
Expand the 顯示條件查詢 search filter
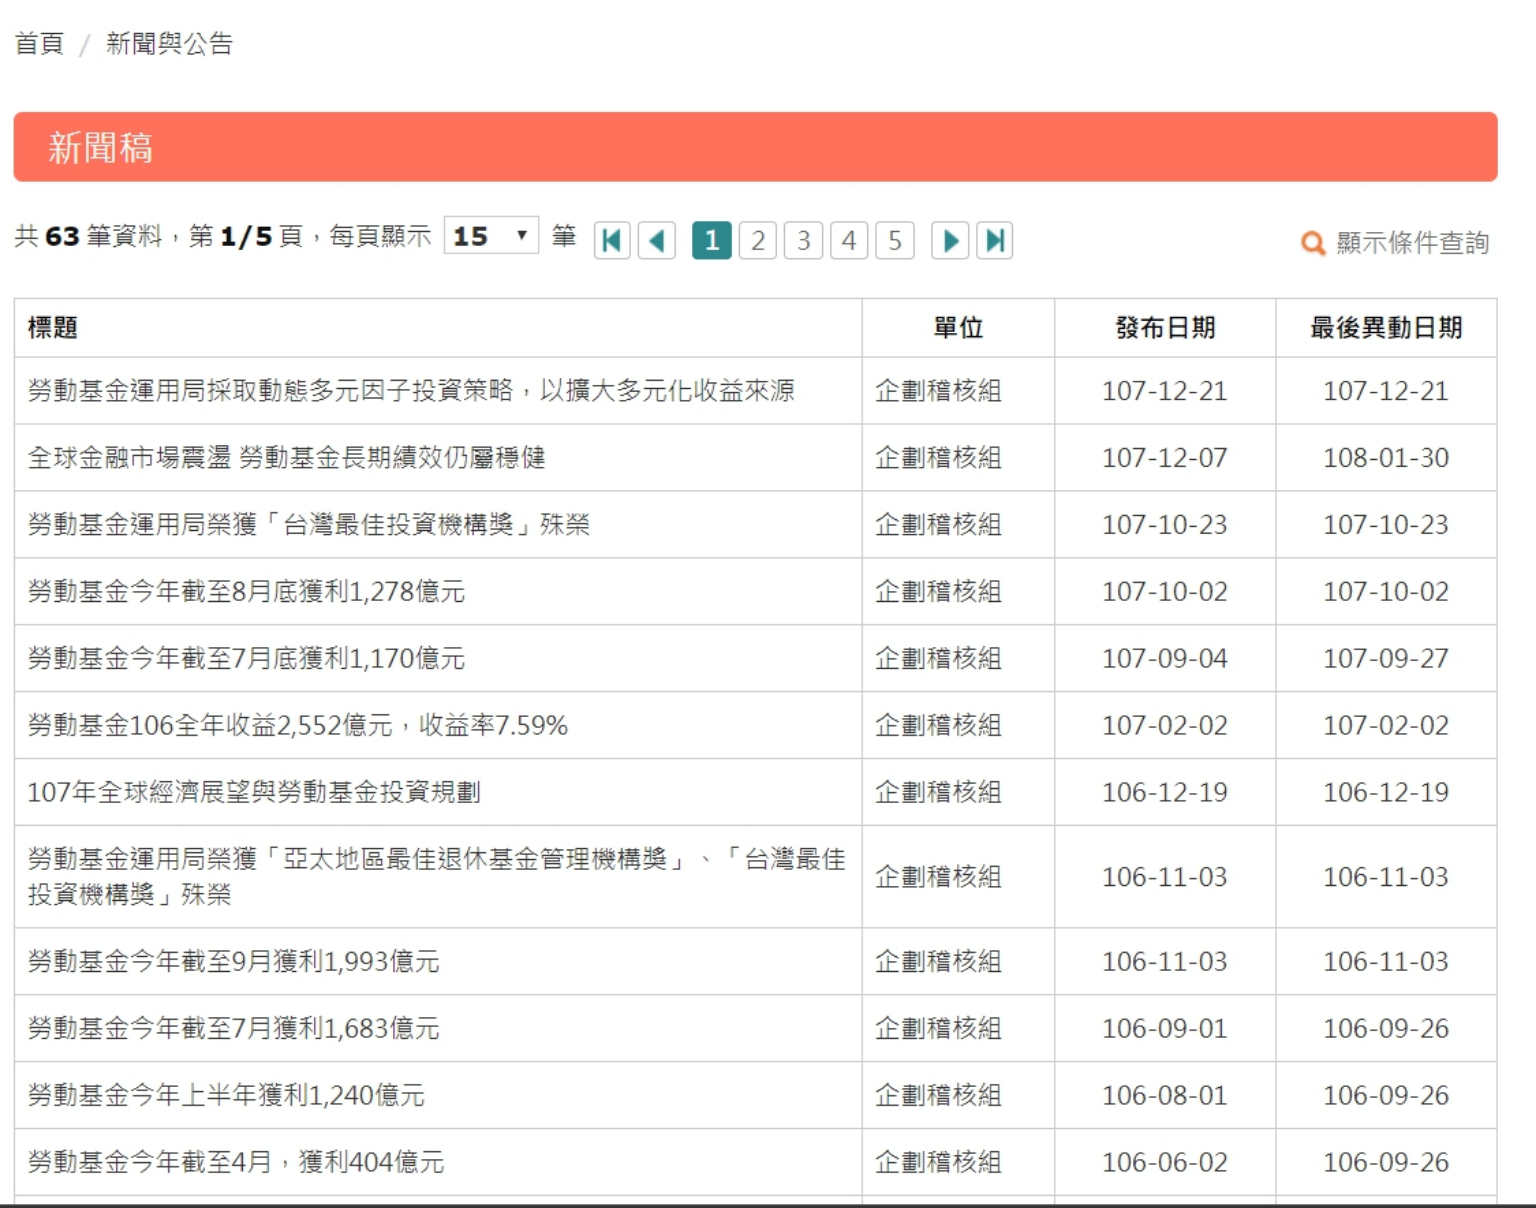[1412, 243]
